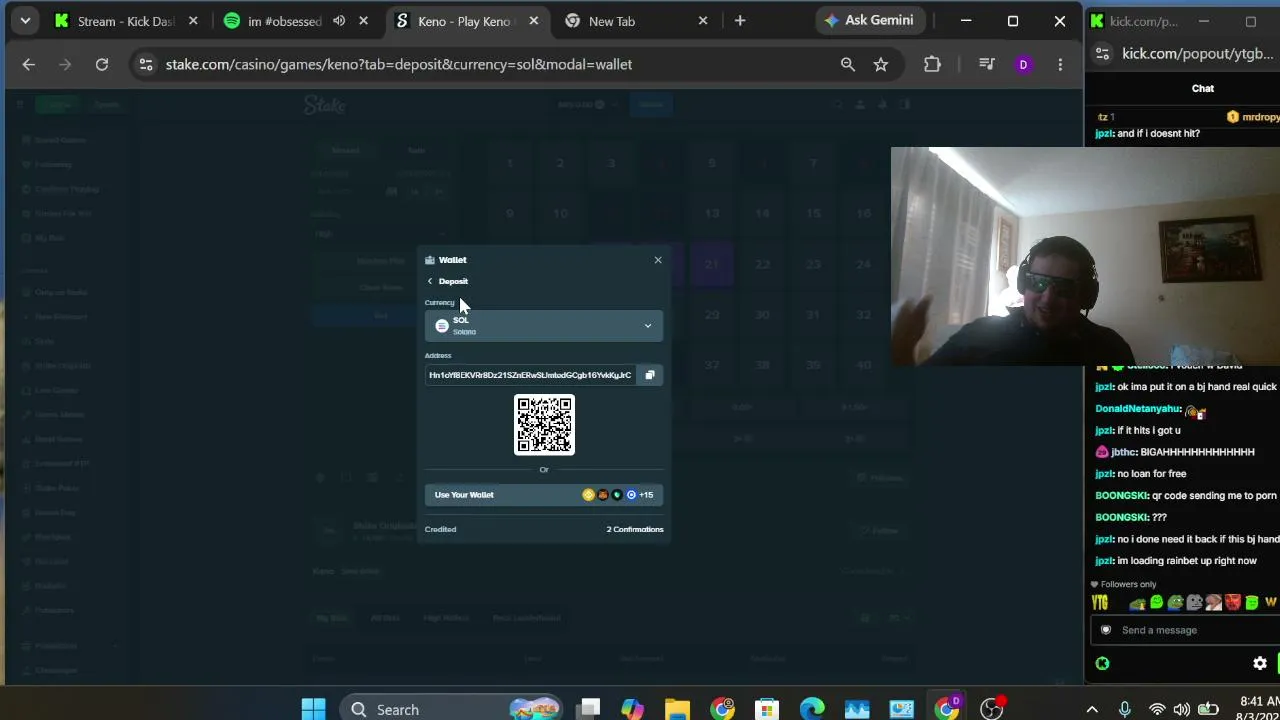
Task: Switch to the New Tab tab
Action: 612,21
